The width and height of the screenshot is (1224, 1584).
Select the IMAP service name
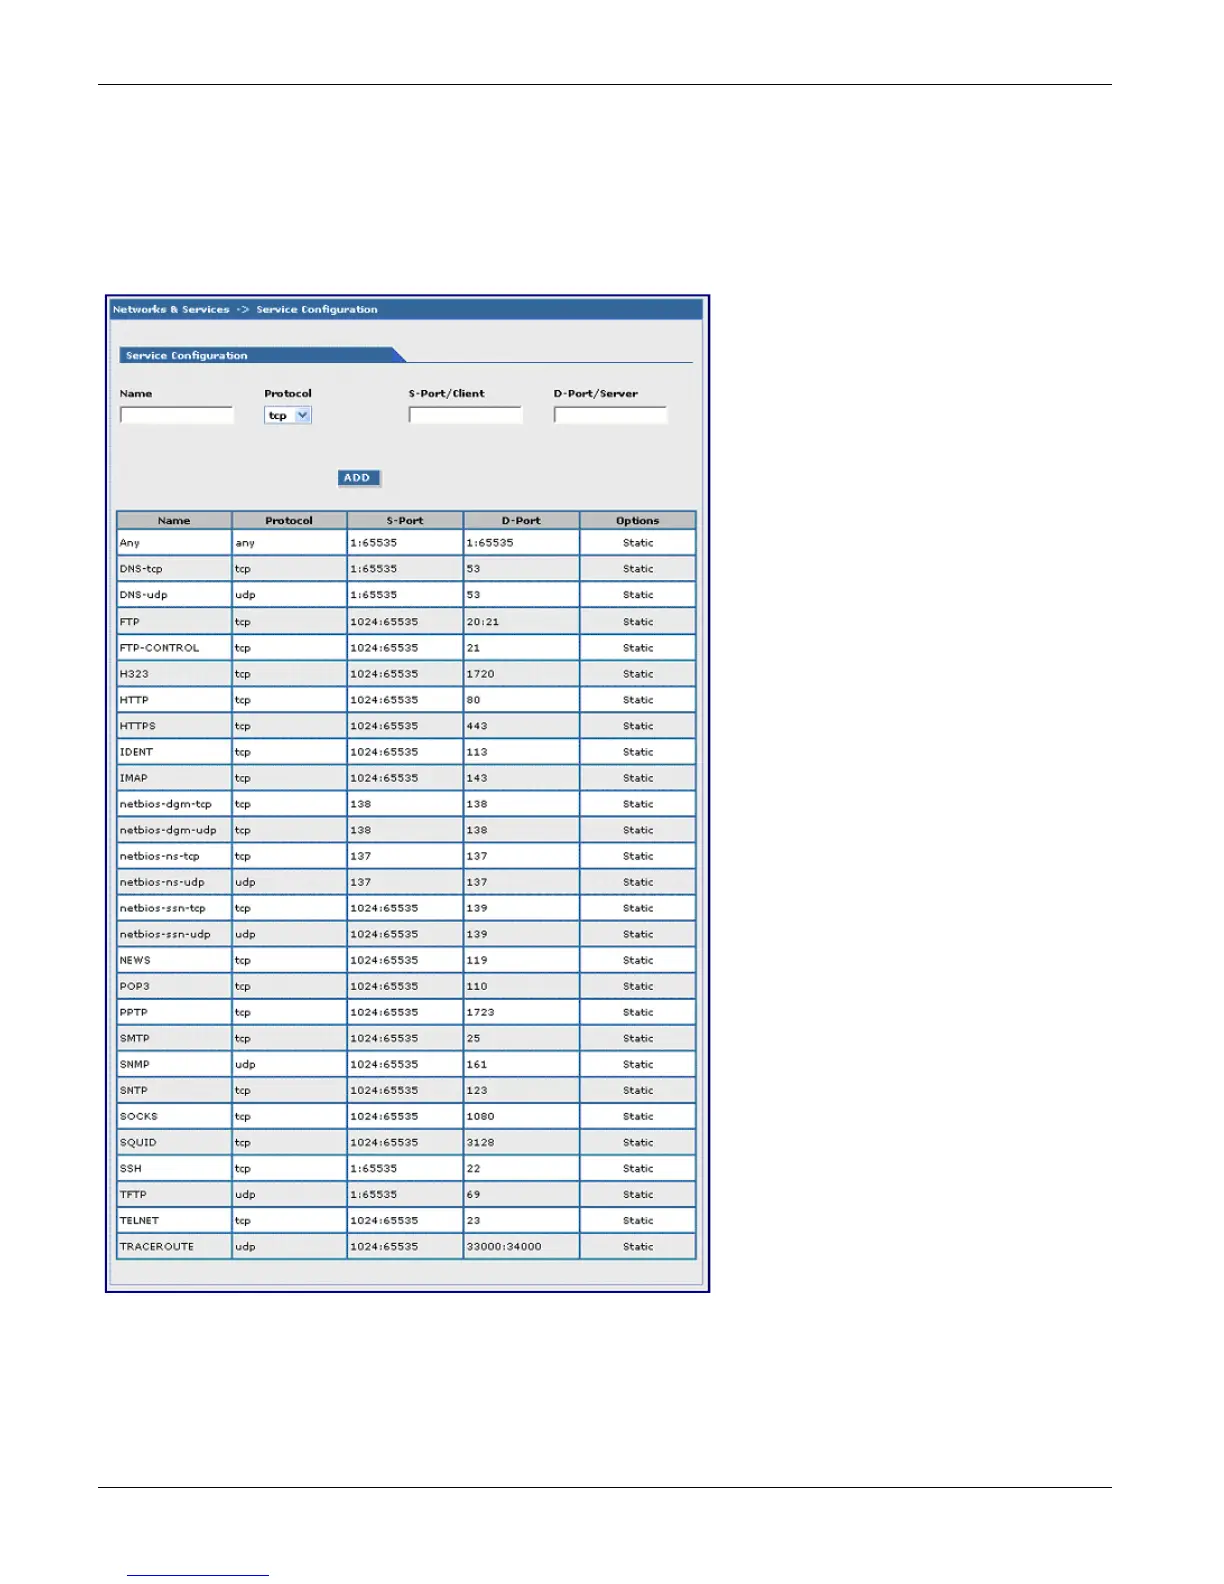coord(133,778)
